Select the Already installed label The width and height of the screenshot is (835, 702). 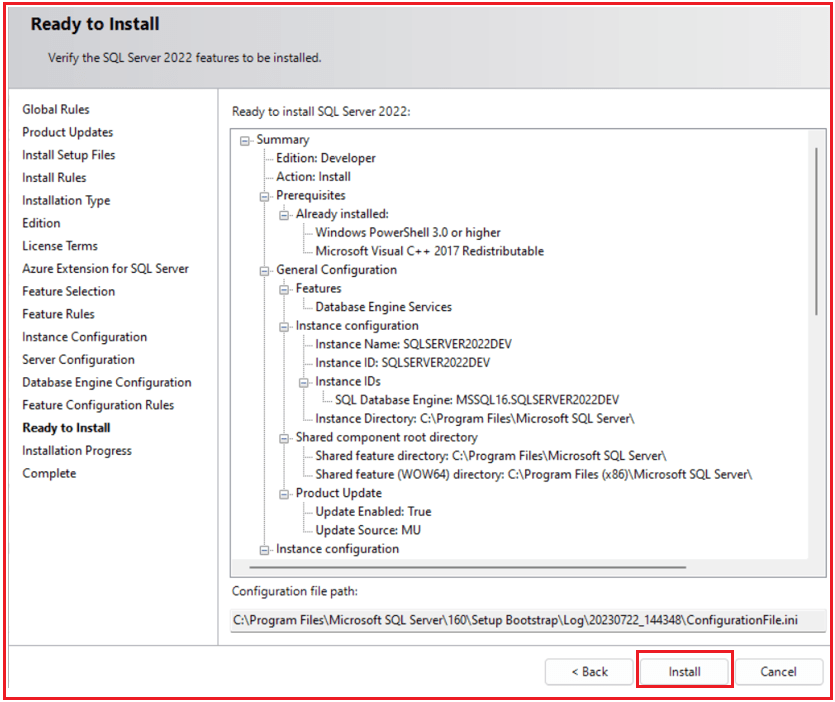(342, 214)
